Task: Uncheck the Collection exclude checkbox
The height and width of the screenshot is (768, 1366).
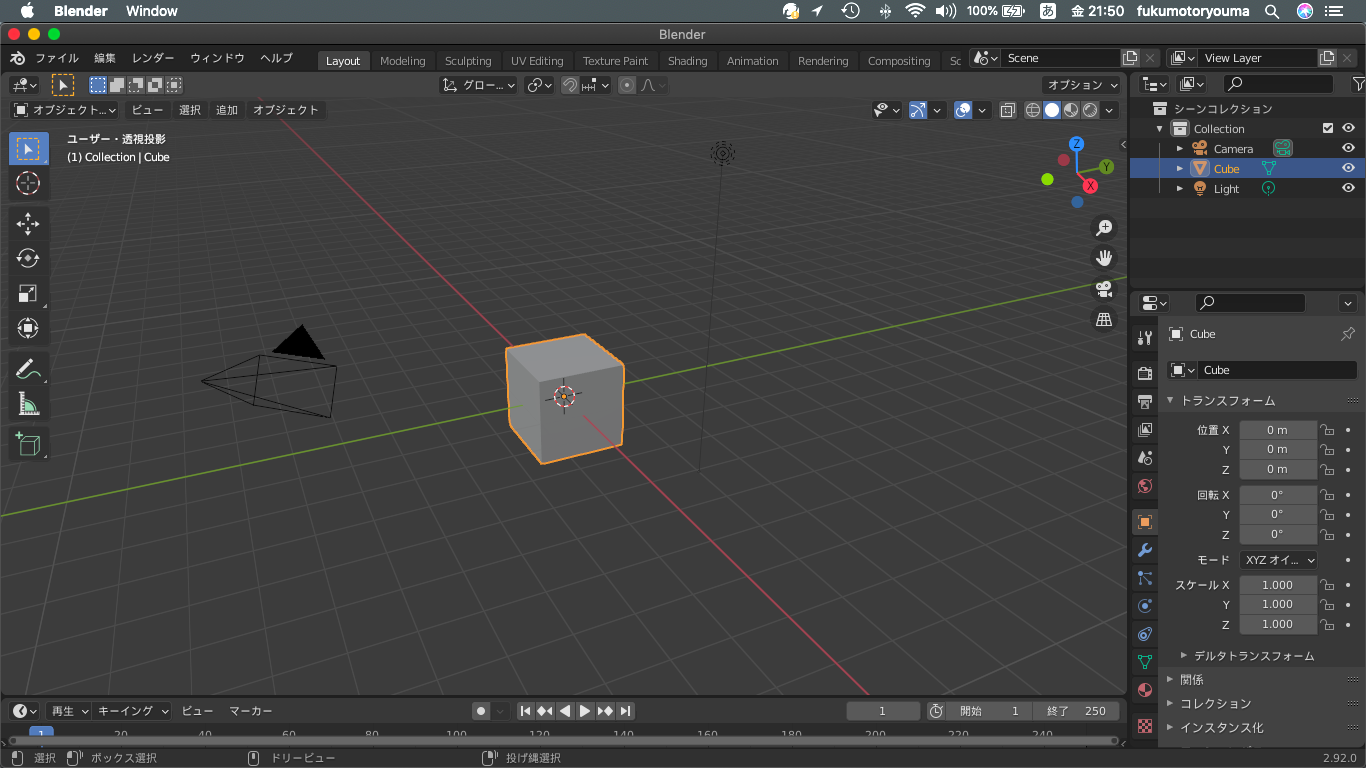Action: [x=1328, y=128]
